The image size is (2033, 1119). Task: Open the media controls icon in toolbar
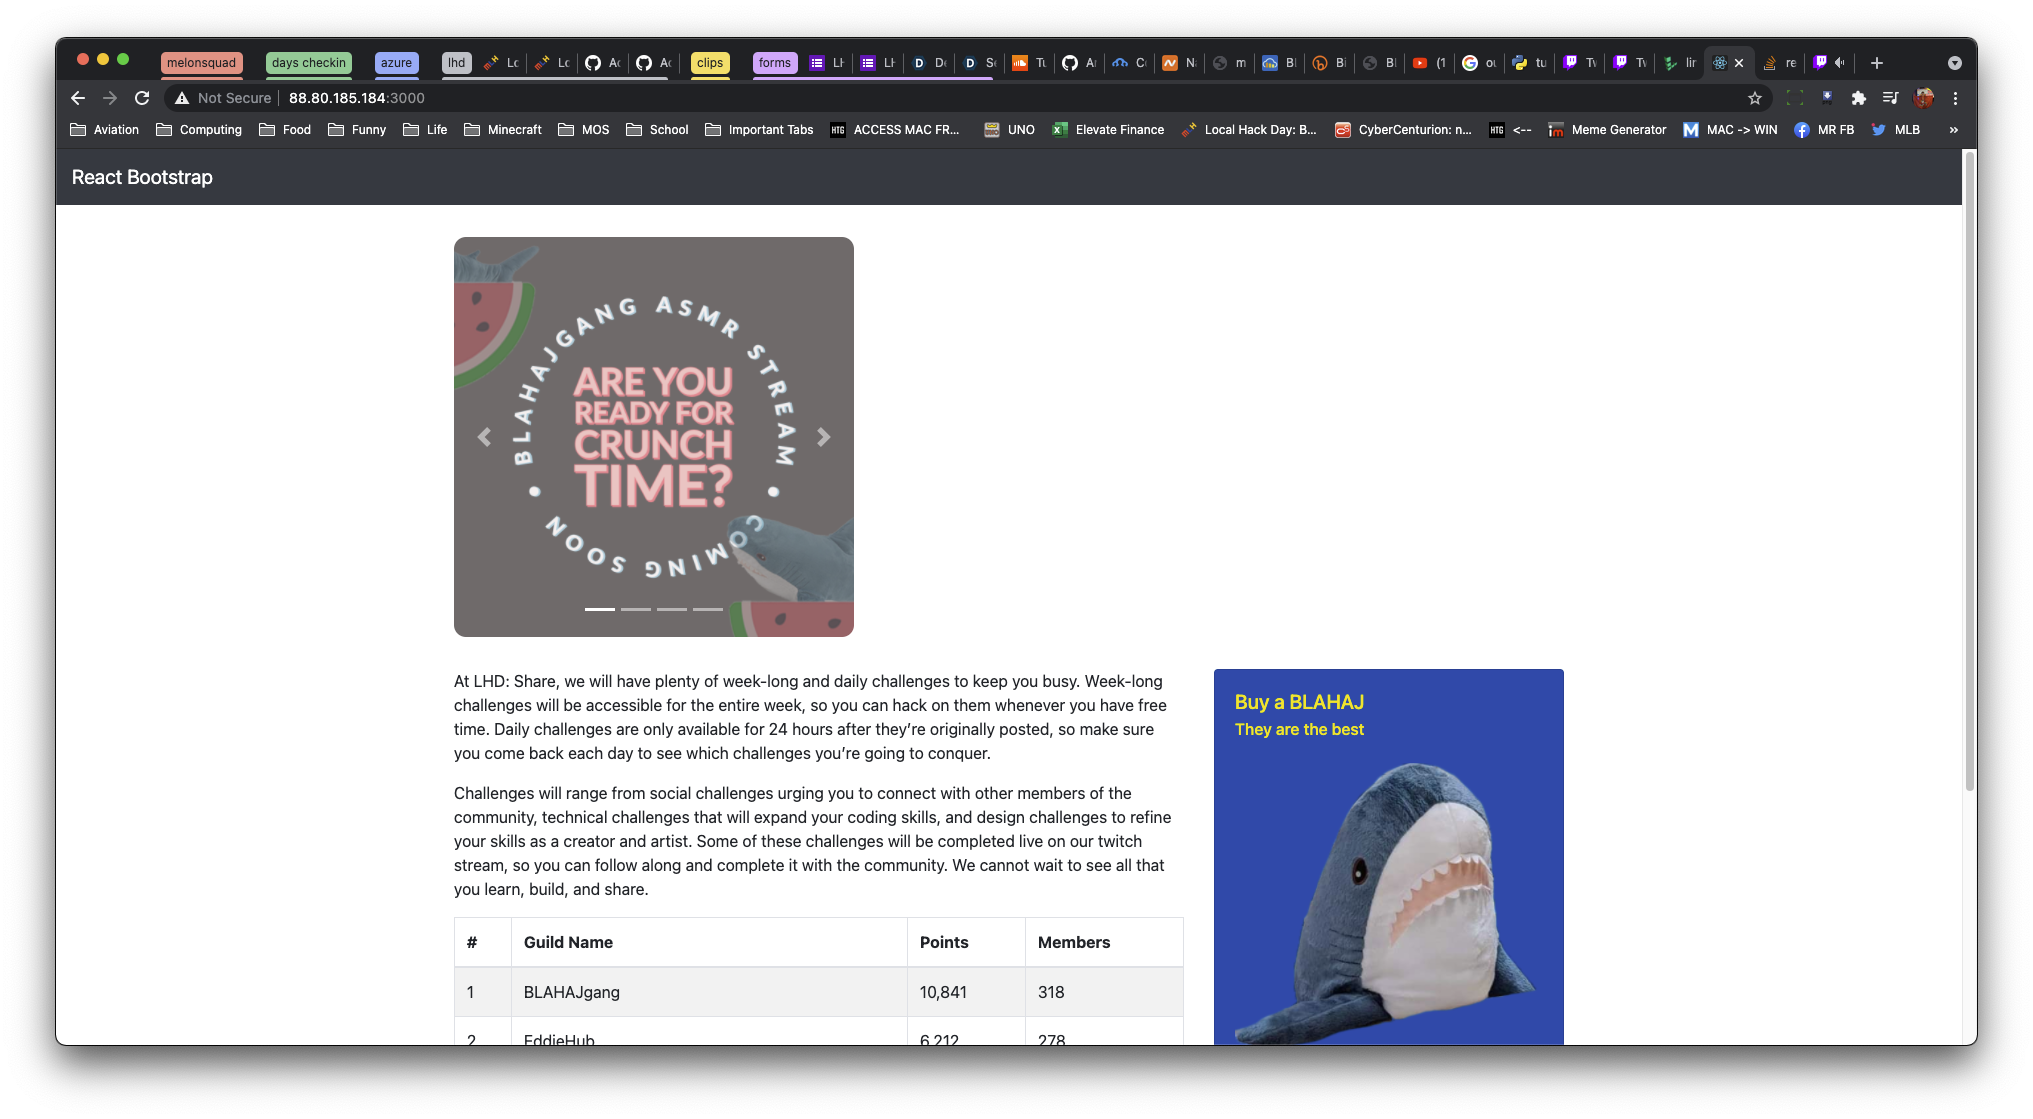click(1890, 98)
